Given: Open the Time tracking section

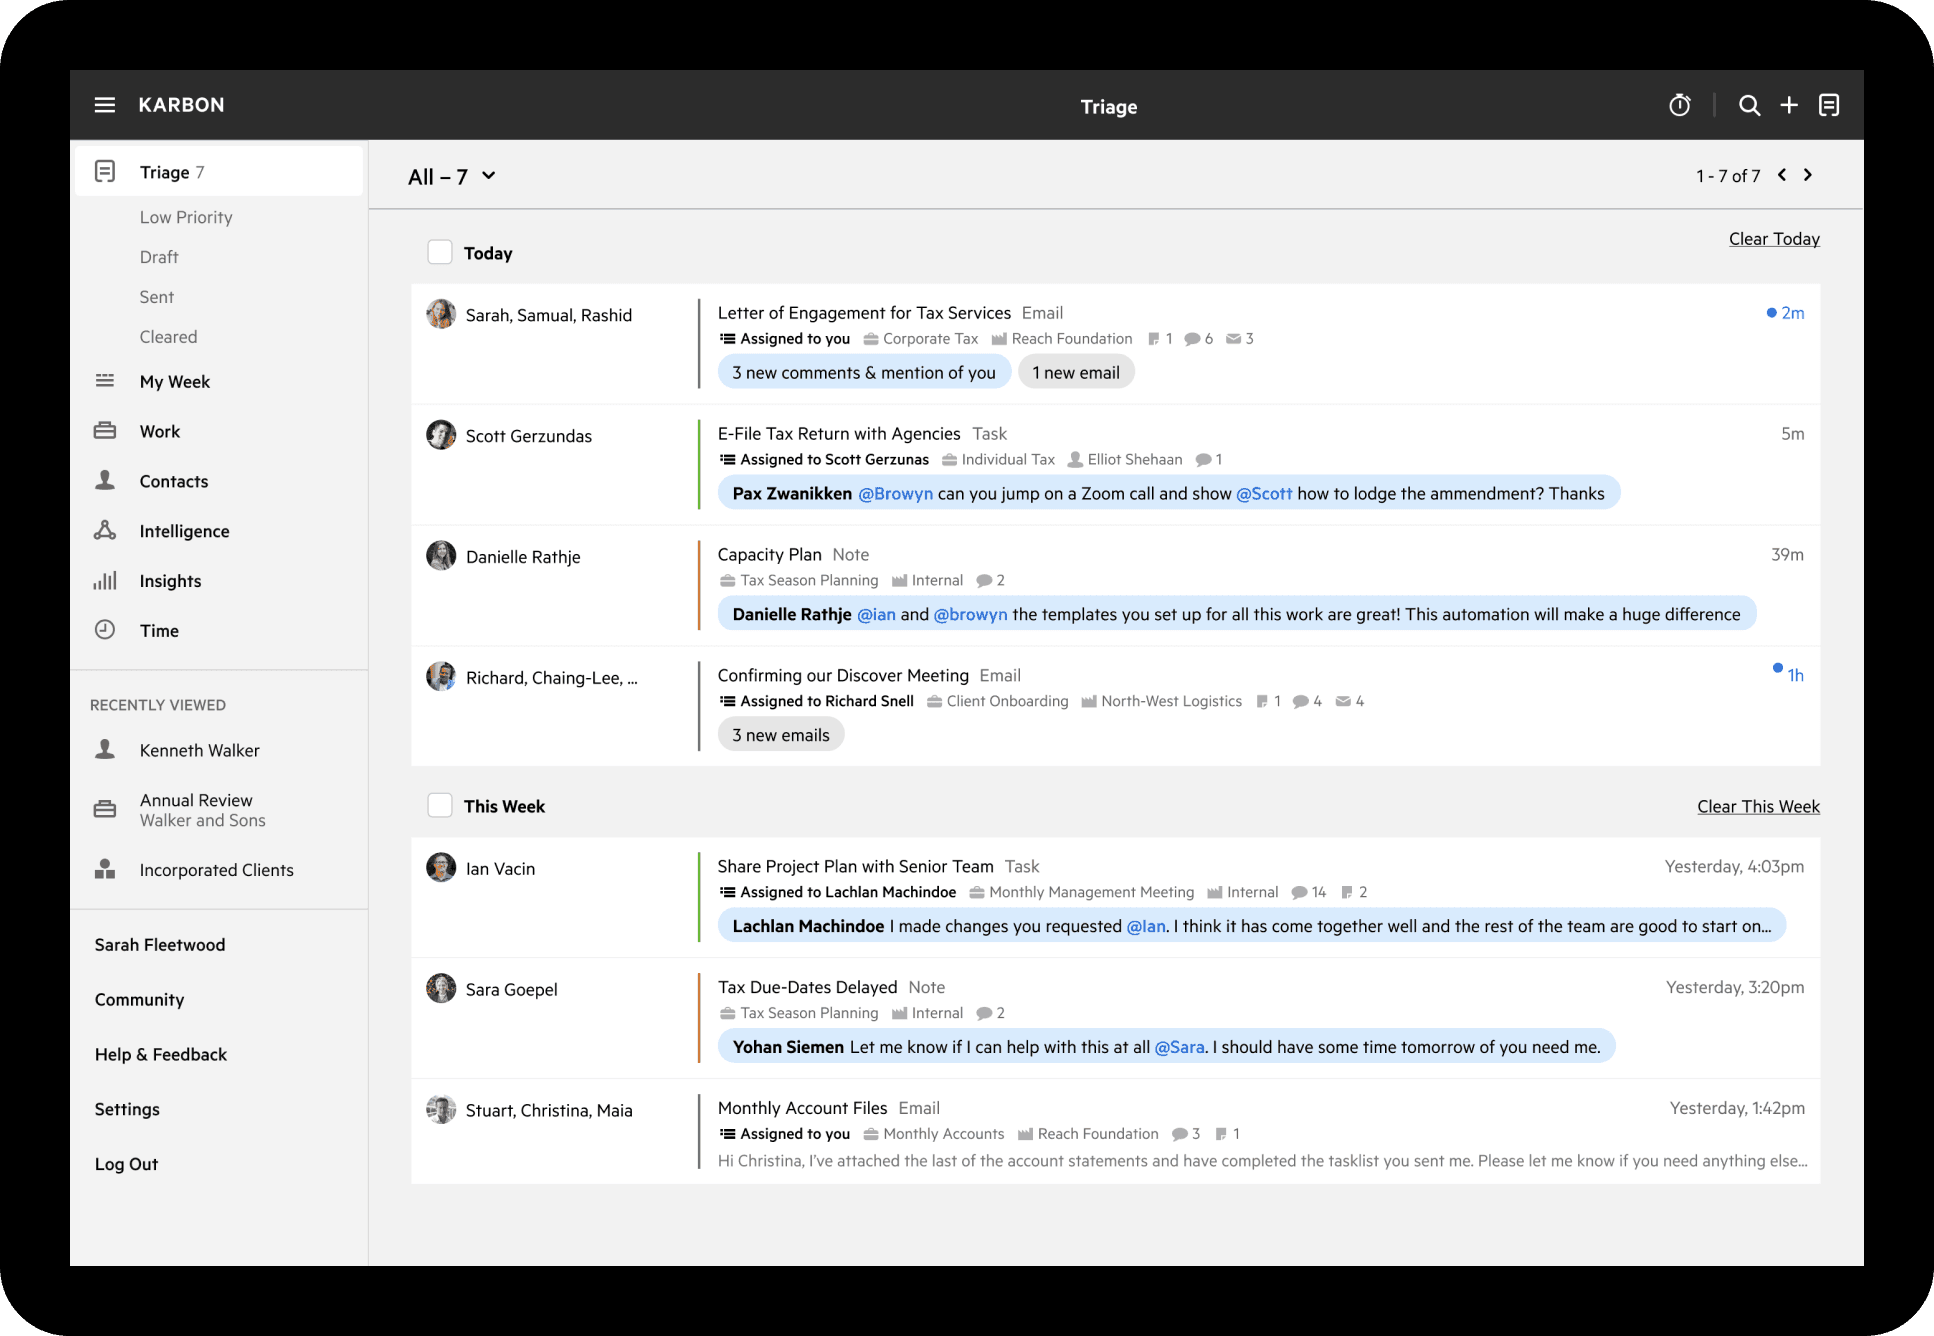Looking at the screenshot, I should click(x=158, y=630).
